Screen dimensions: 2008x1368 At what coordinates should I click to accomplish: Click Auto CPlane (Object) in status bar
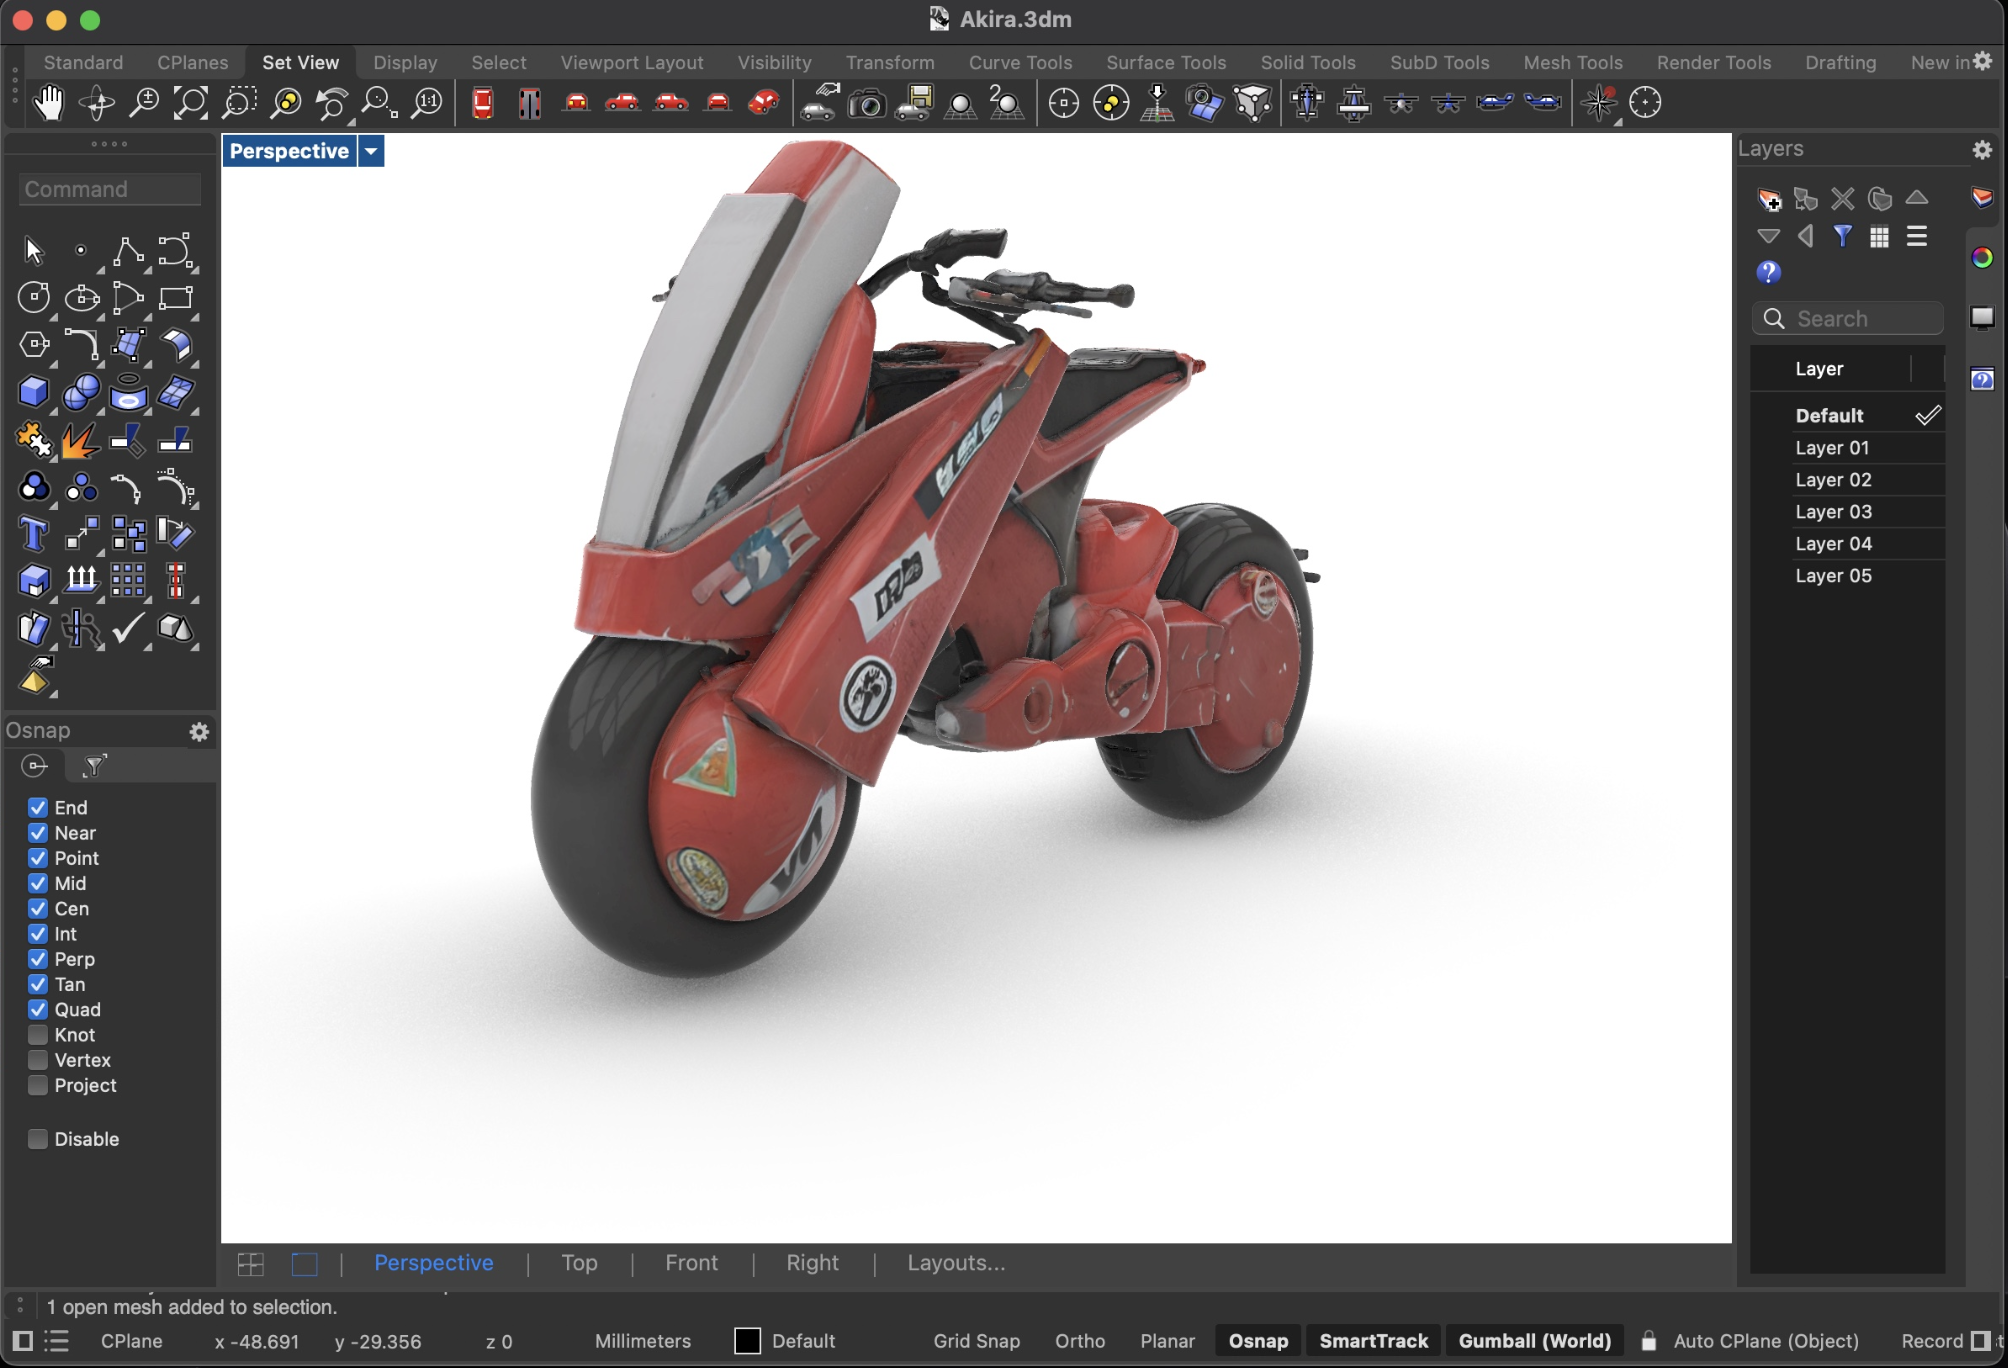click(x=1765, y=1341)
